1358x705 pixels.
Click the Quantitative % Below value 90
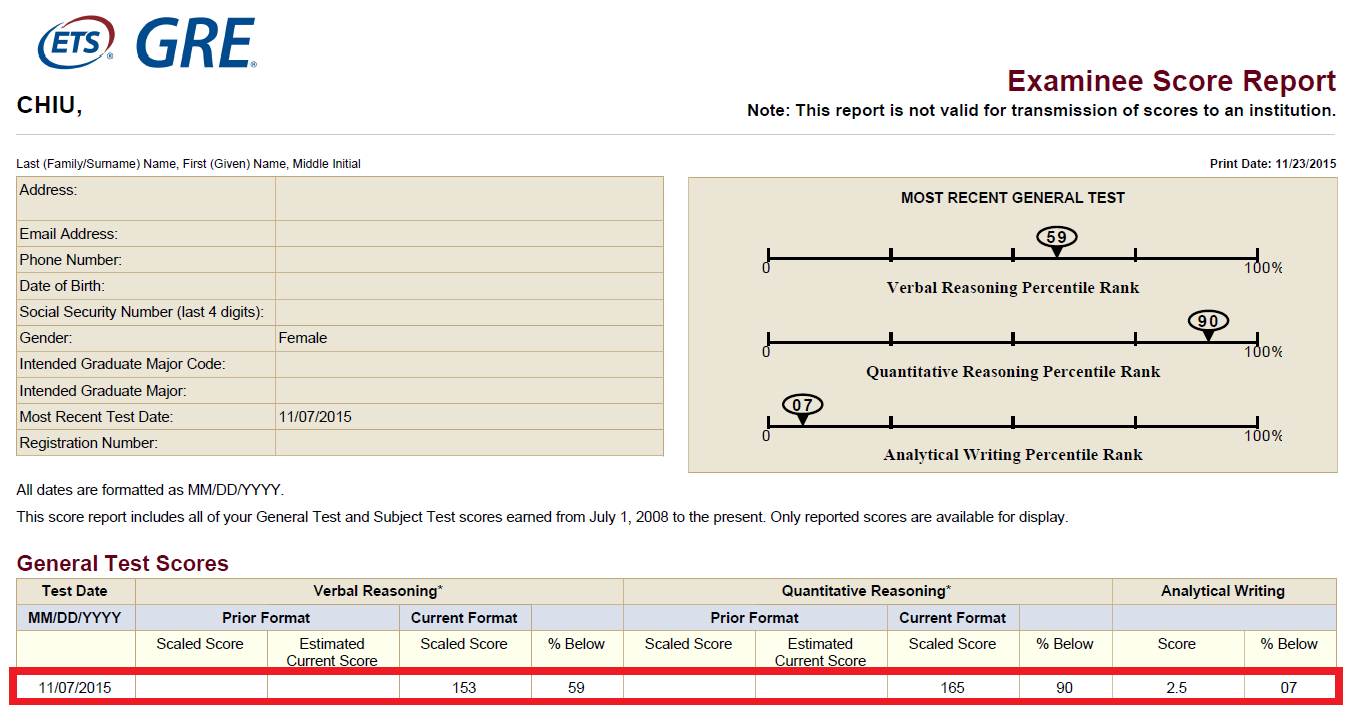coord(1064,687)
